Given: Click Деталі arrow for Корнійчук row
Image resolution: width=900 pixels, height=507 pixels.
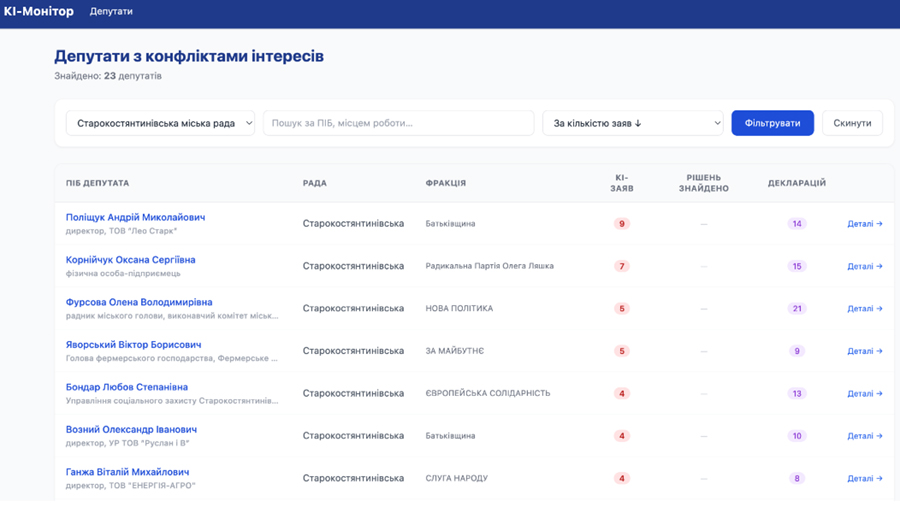Looking at the screenshot, I should [865, 266].
